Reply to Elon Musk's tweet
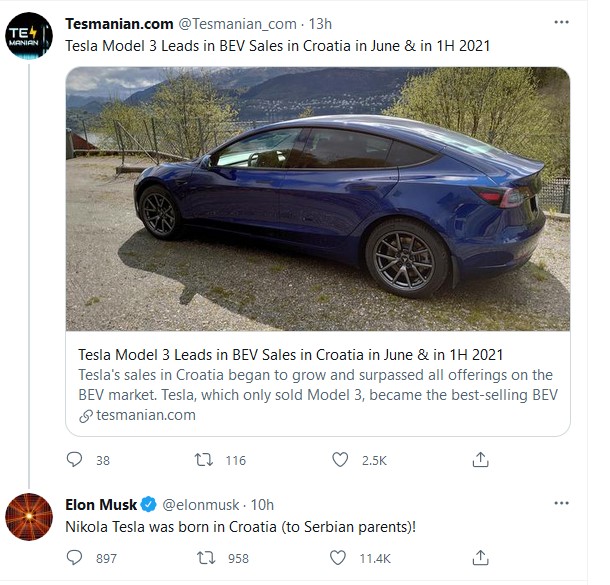610x585 pixels. tap(75, 558)
